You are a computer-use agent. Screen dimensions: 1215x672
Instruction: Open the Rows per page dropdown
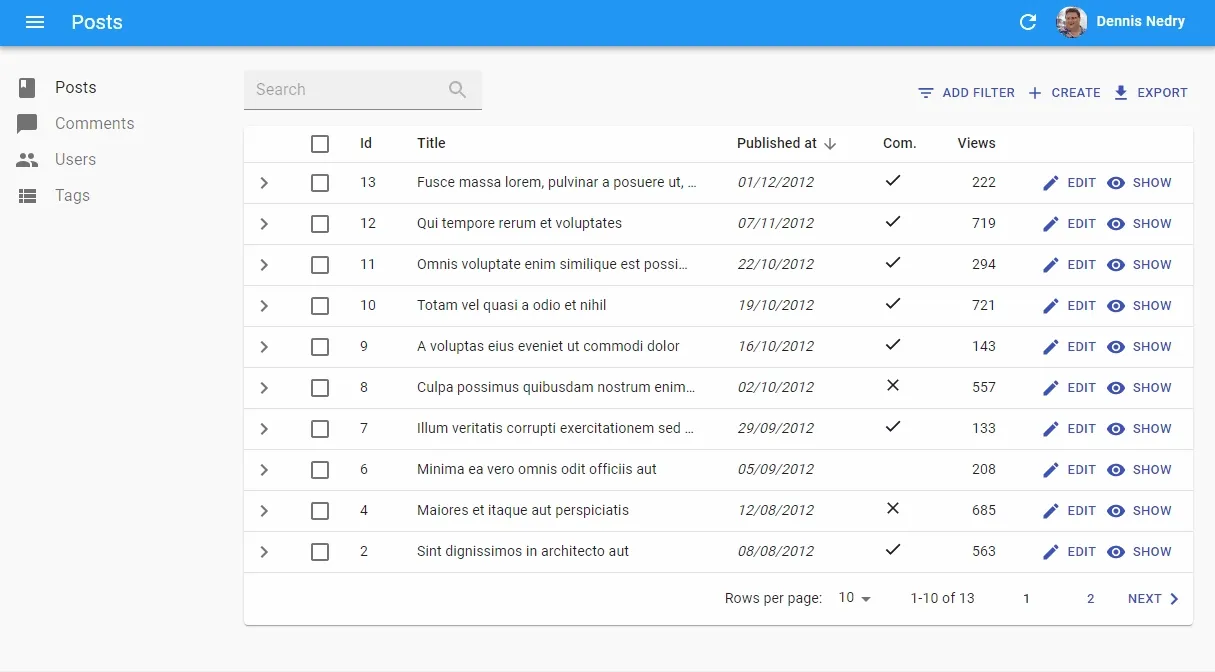pyautogui.click(x=855, y=598)
